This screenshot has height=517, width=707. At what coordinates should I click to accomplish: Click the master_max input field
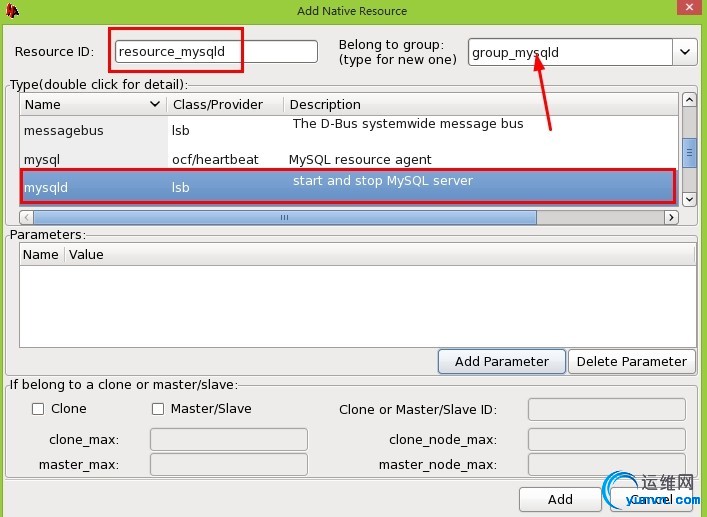(229, 465)
